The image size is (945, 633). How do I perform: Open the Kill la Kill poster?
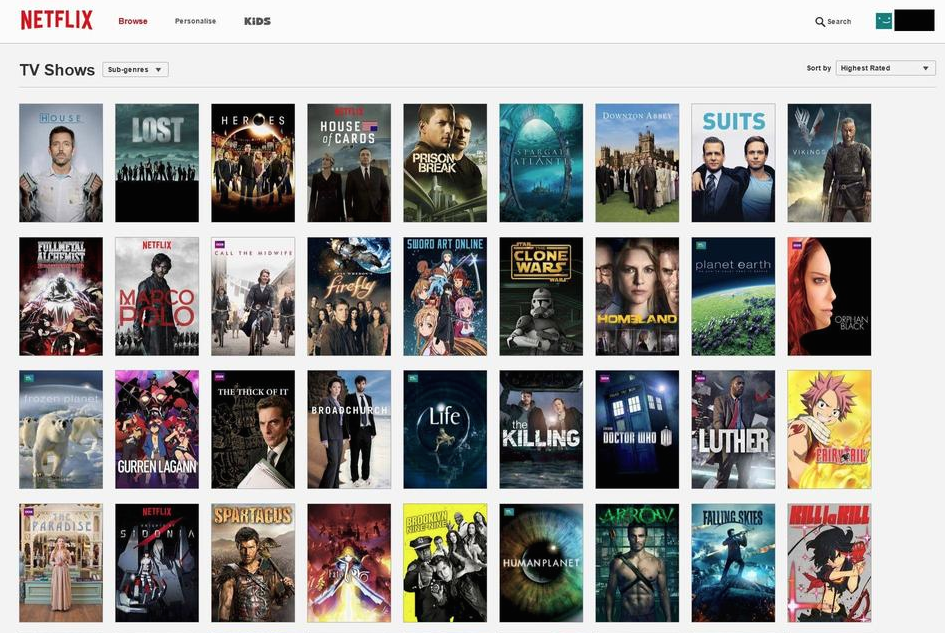click(x=829, y=563)
